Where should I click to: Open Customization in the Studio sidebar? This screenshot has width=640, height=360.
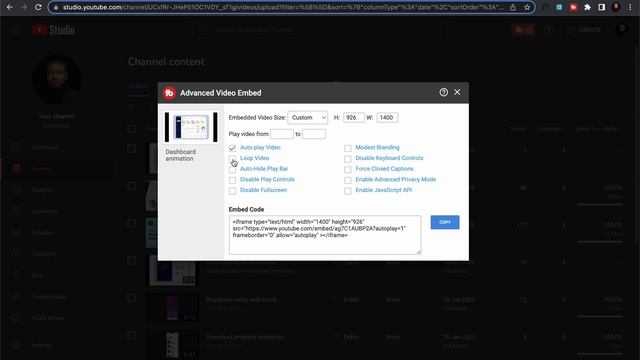(57, 296)
